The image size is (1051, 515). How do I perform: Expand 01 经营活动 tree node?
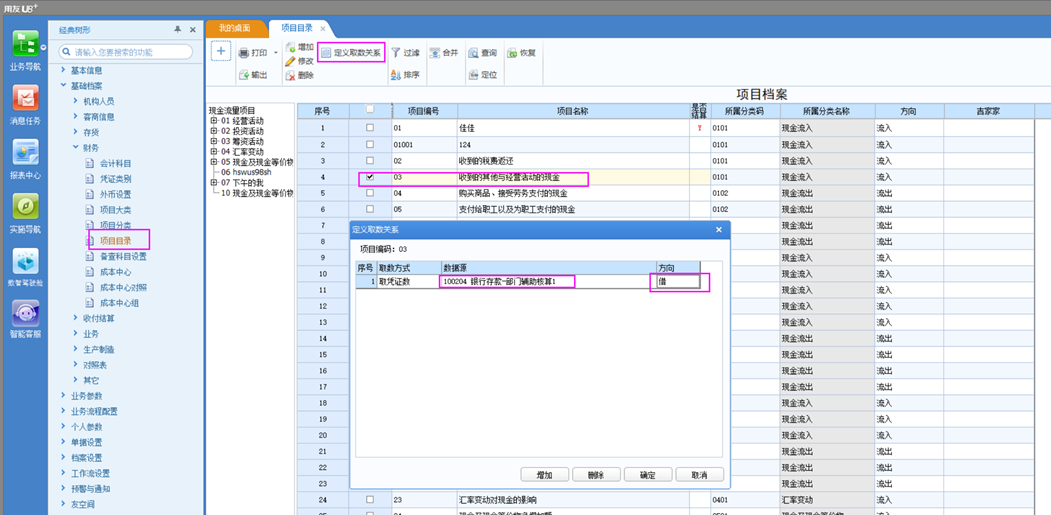pos(214,121)
